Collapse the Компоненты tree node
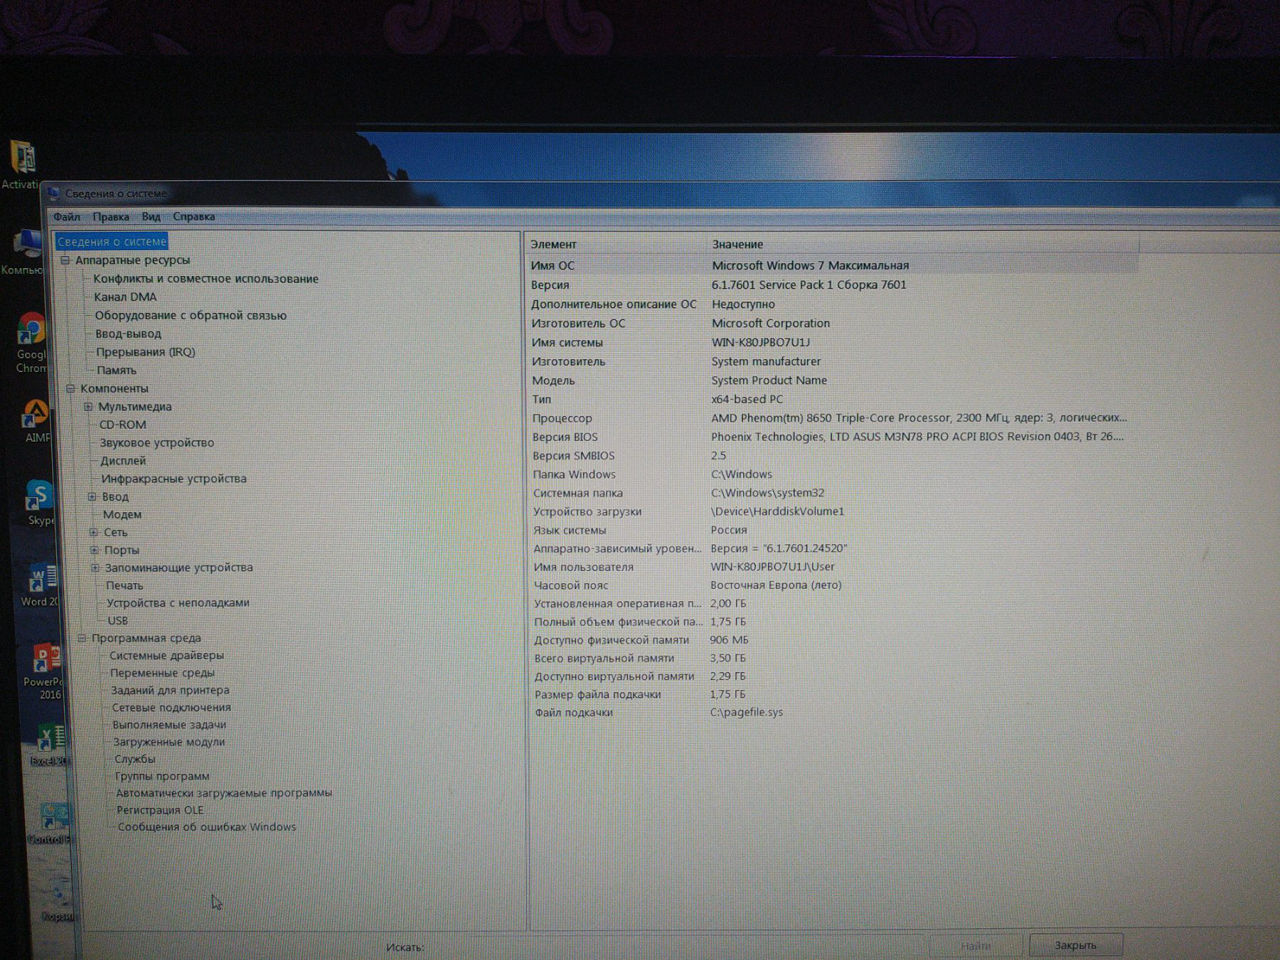The width and height of the screenshot is (1280, 960). coord(70,389)
